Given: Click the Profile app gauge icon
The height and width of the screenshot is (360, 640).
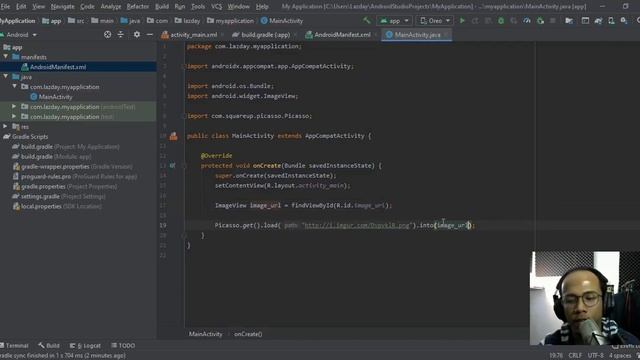Looking at the screenshot, I should click(527, 20).
